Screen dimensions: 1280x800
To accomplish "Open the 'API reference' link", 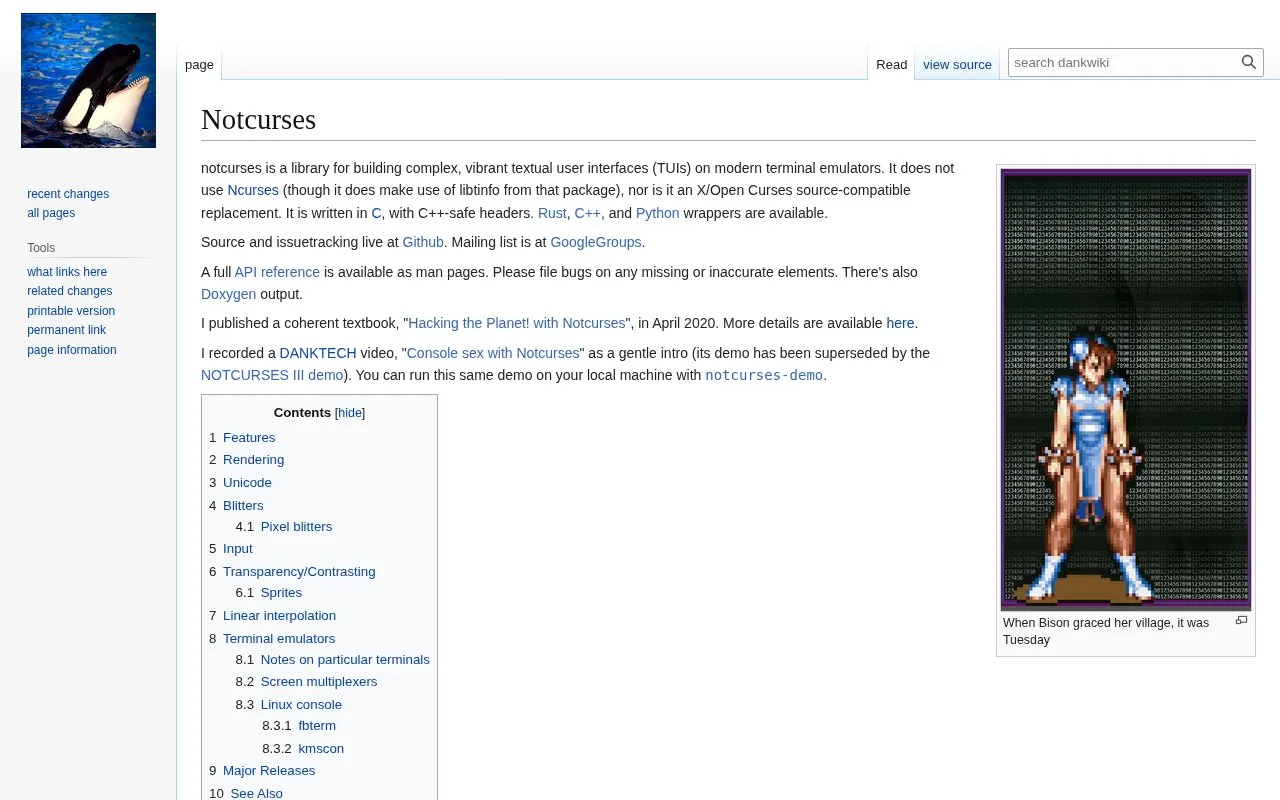I will 277,272.
